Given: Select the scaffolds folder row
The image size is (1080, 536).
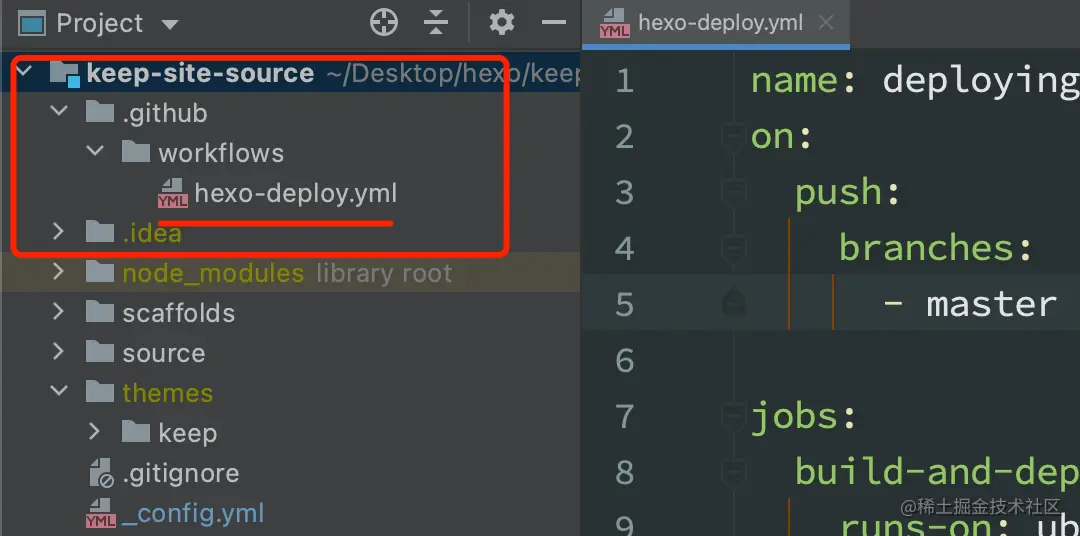Looking at the screenshot, I should (x=290, y=313).
